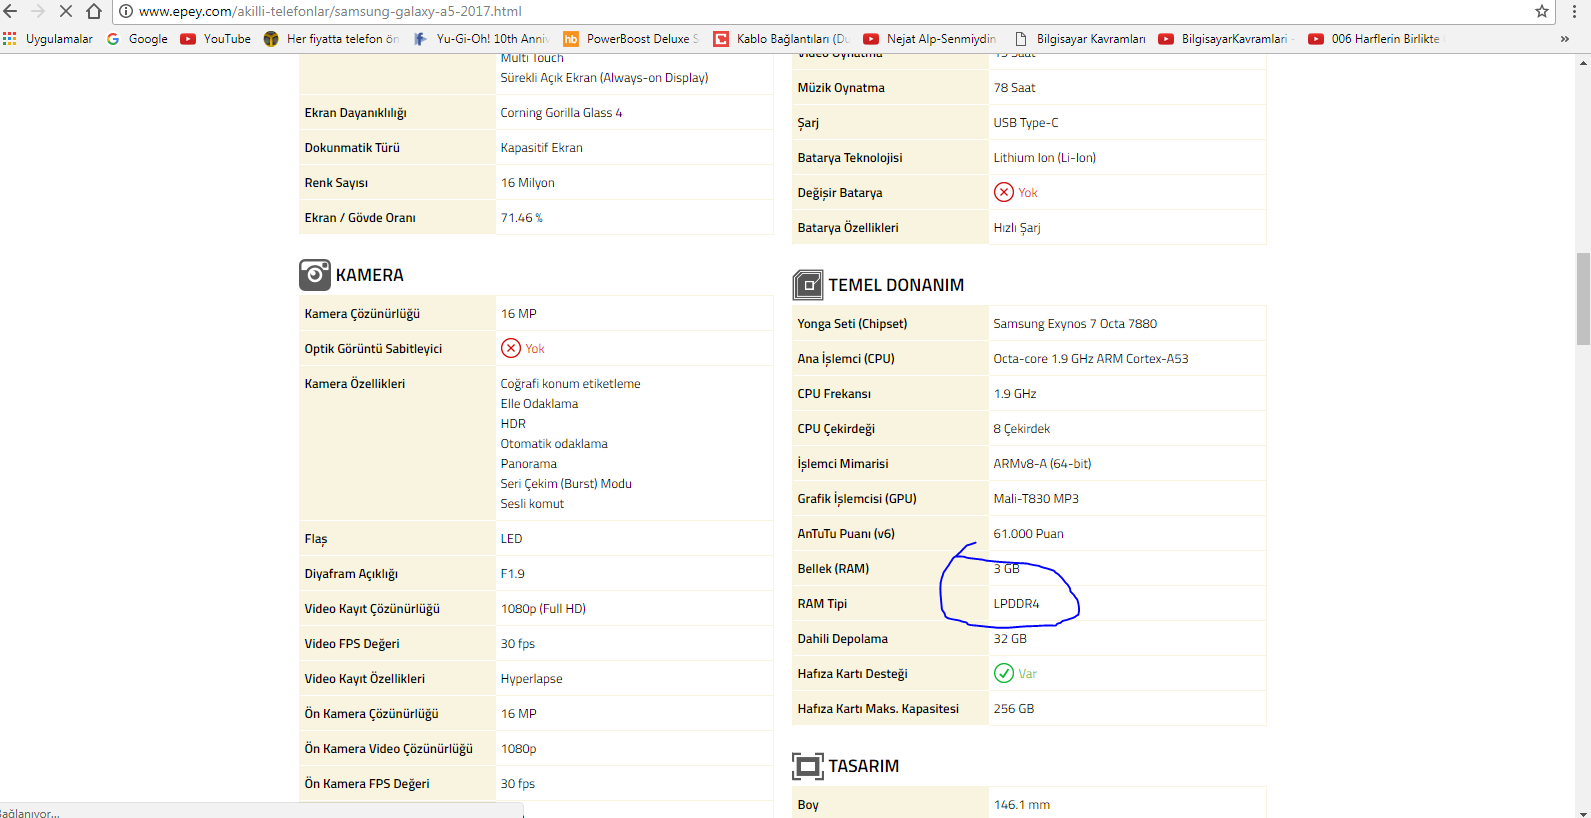The height and width of the screenshot is (818, 1591).
Task: Click the '16 Milyon' color count value
Action: point(527,183)
